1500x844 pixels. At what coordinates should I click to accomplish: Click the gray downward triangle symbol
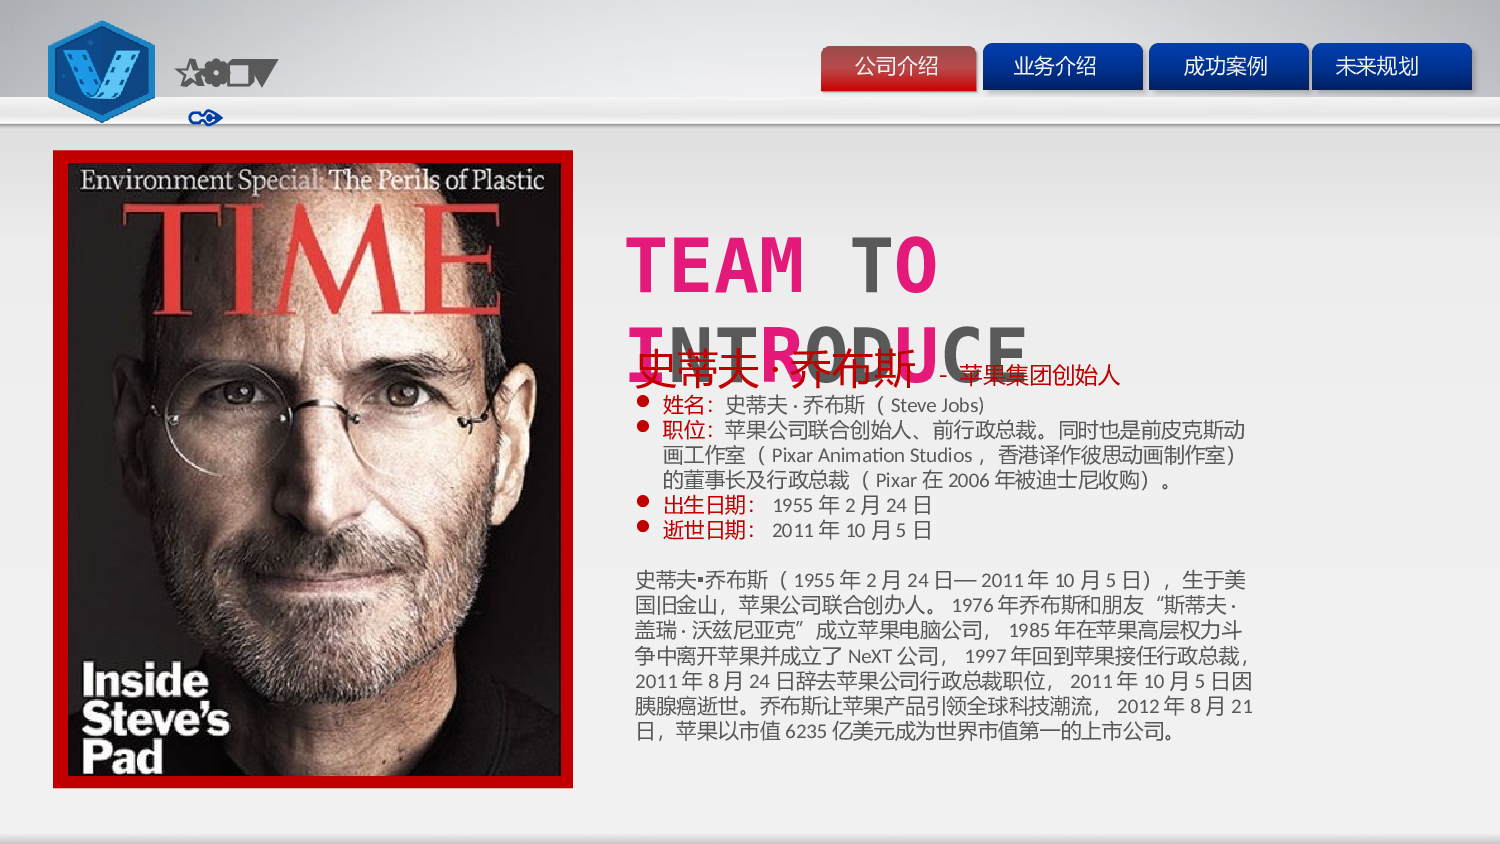coord(265,73)
